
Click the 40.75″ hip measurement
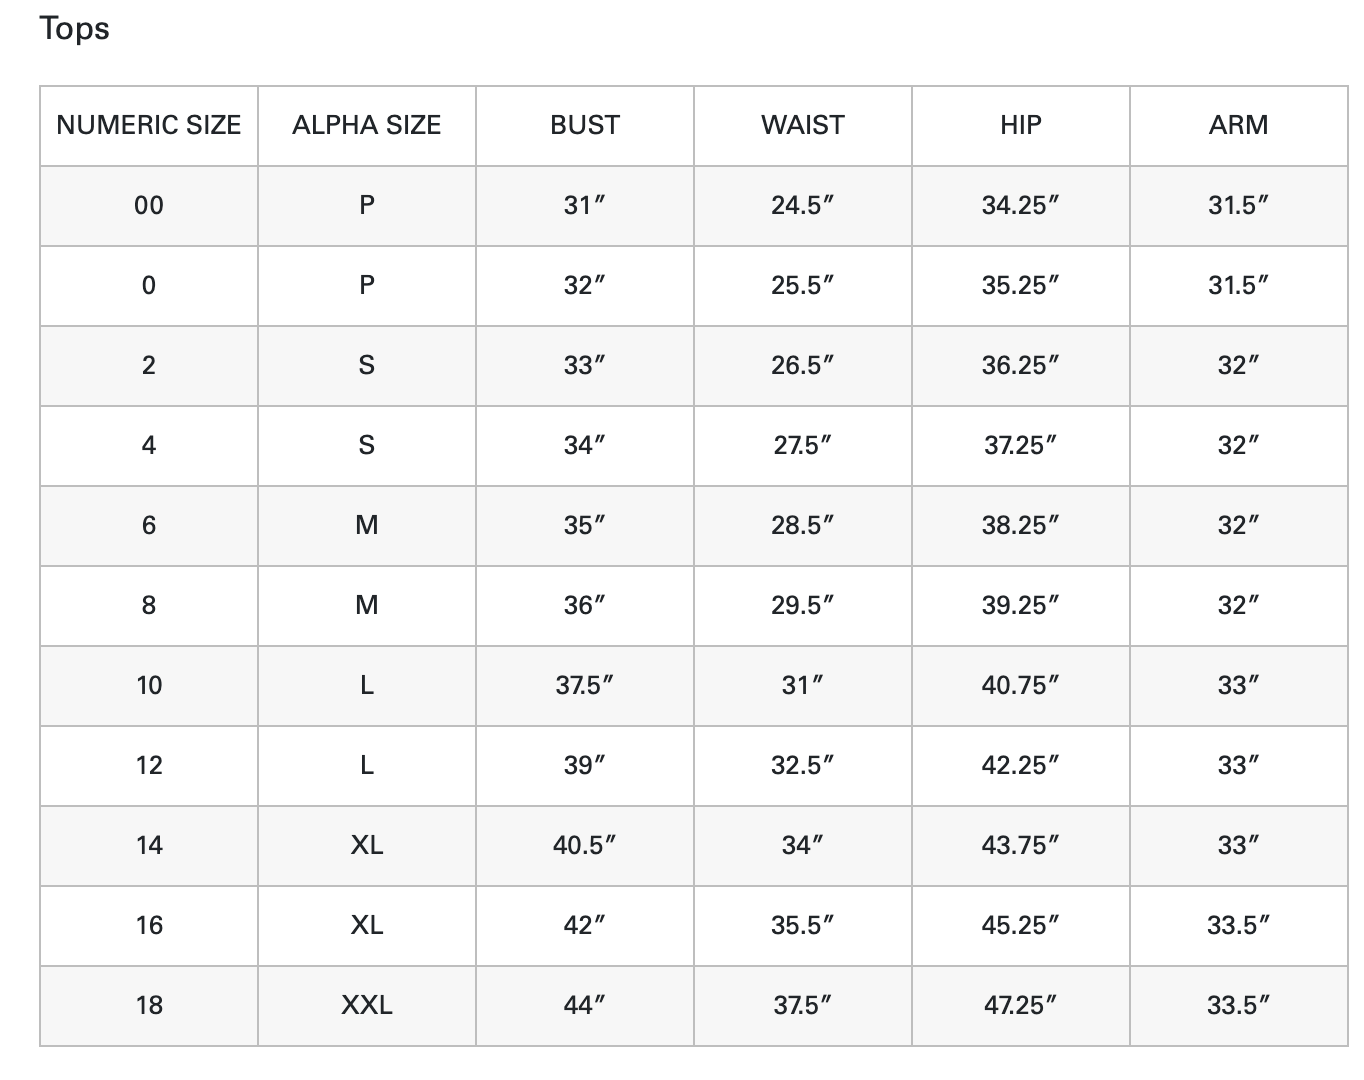(1021, 685)
